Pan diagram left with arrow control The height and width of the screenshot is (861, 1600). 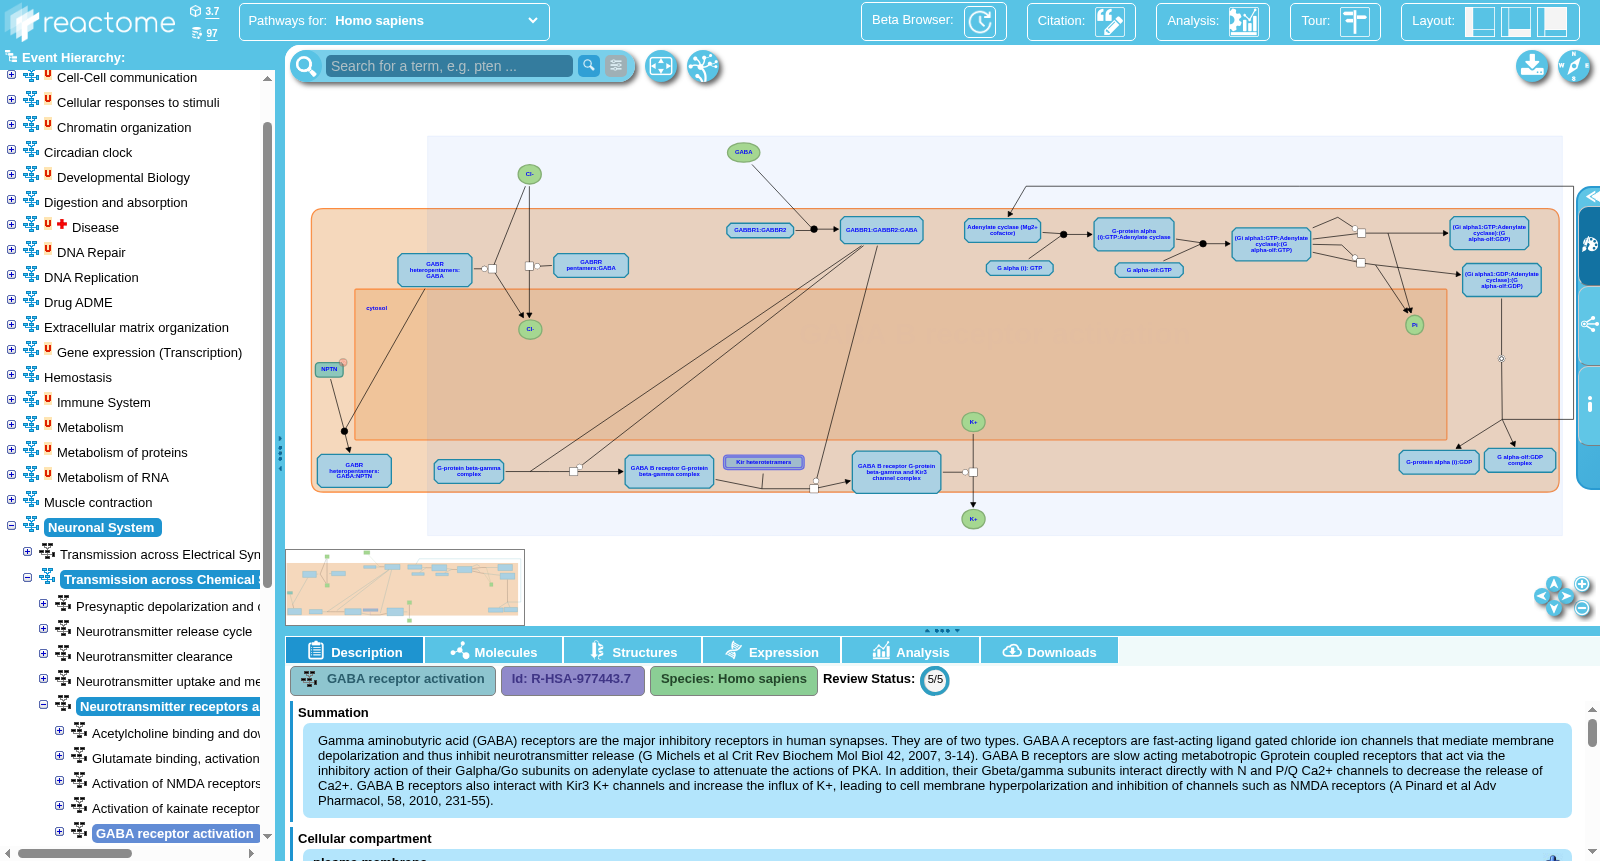(x=1542, y=596)
